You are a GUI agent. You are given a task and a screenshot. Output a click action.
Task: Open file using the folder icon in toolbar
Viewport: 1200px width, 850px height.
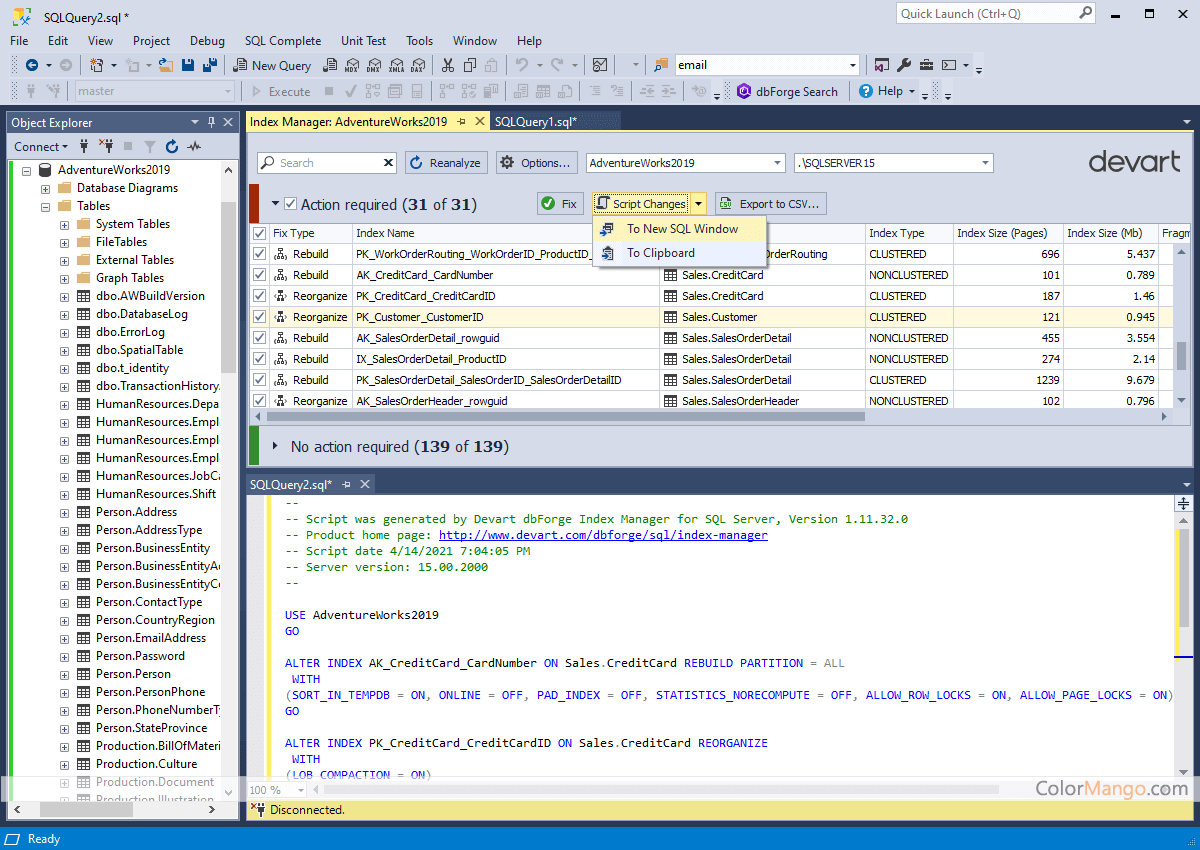click(166, 65)
